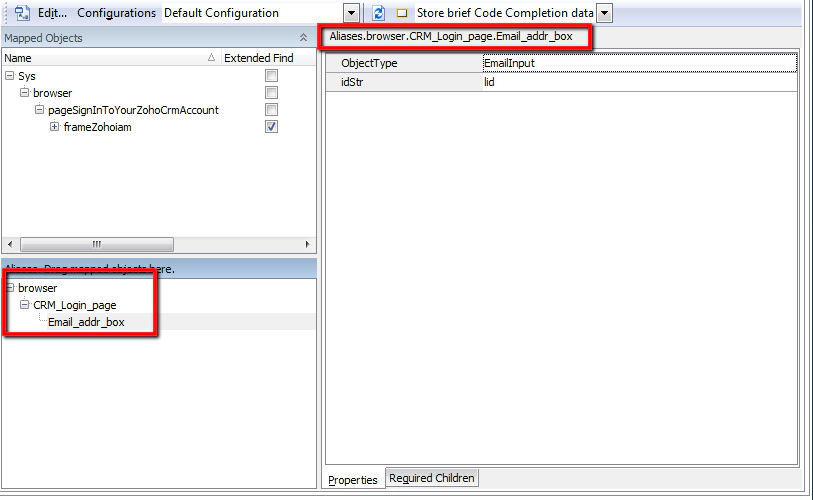Click the yellow Store Code Completion icon
The image size is (813, 500).
(402, 13)
